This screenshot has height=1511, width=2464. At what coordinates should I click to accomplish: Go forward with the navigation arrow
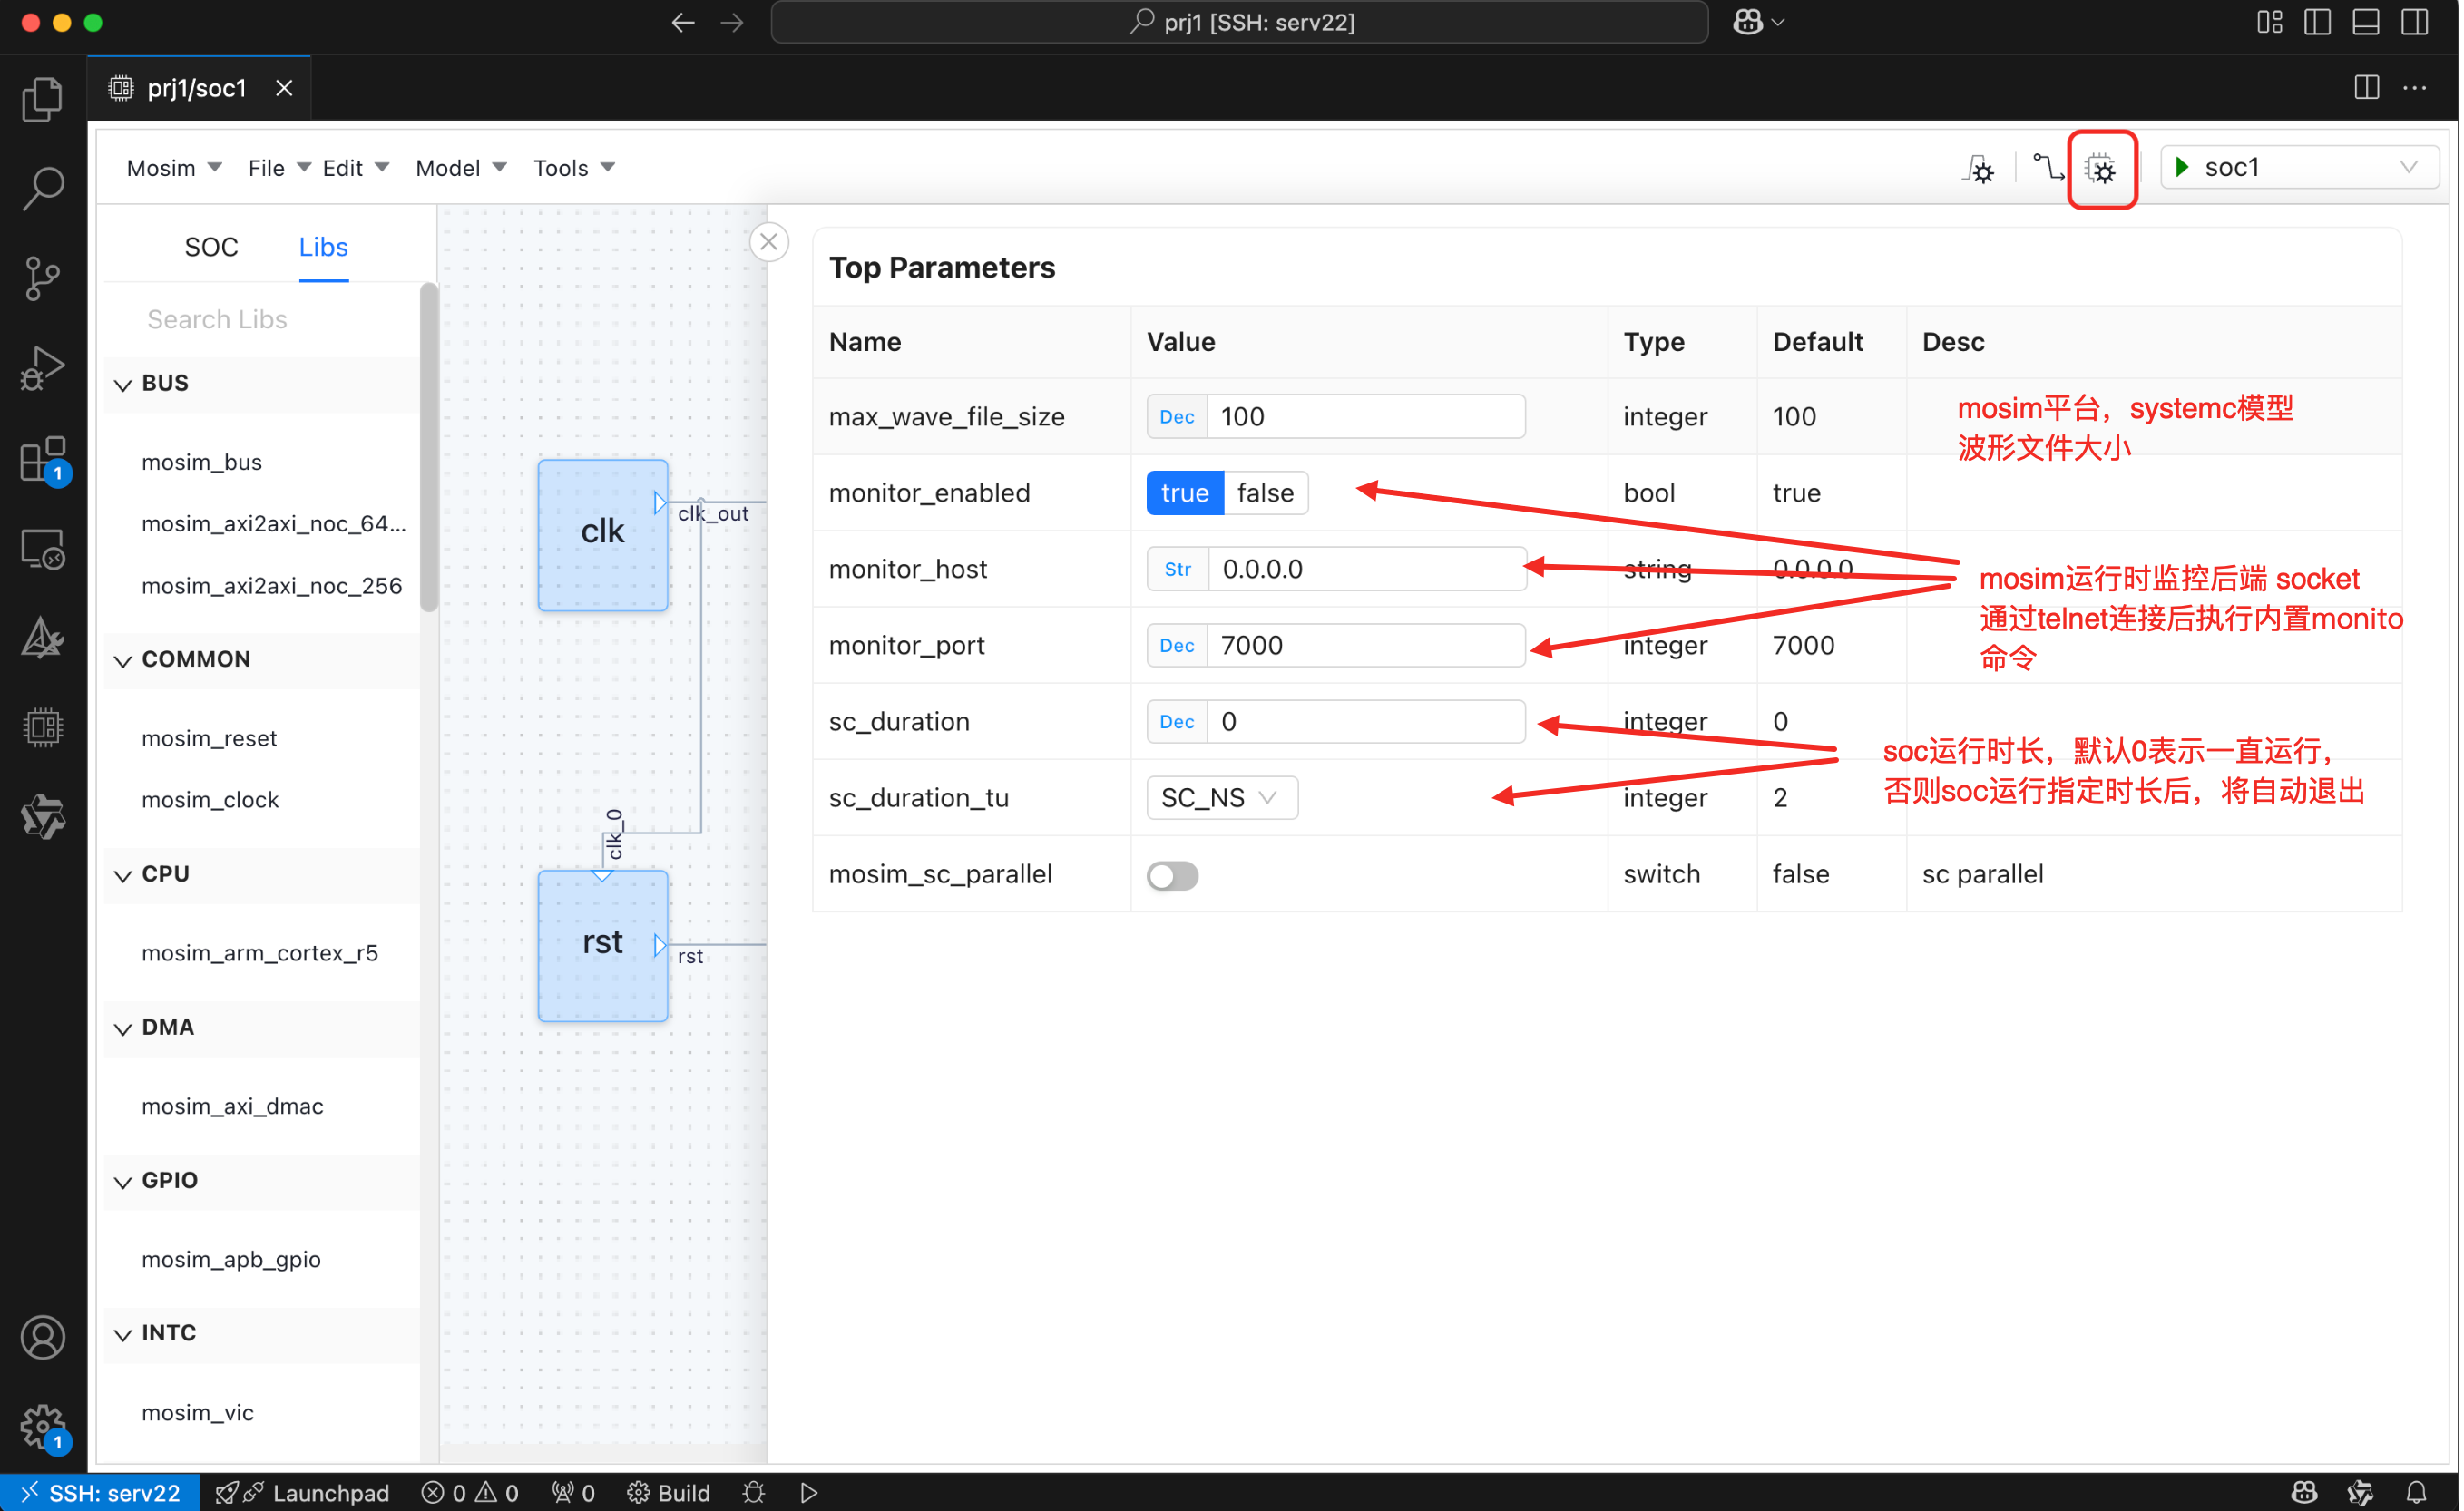pyautogui.click(x=732, y=22)
